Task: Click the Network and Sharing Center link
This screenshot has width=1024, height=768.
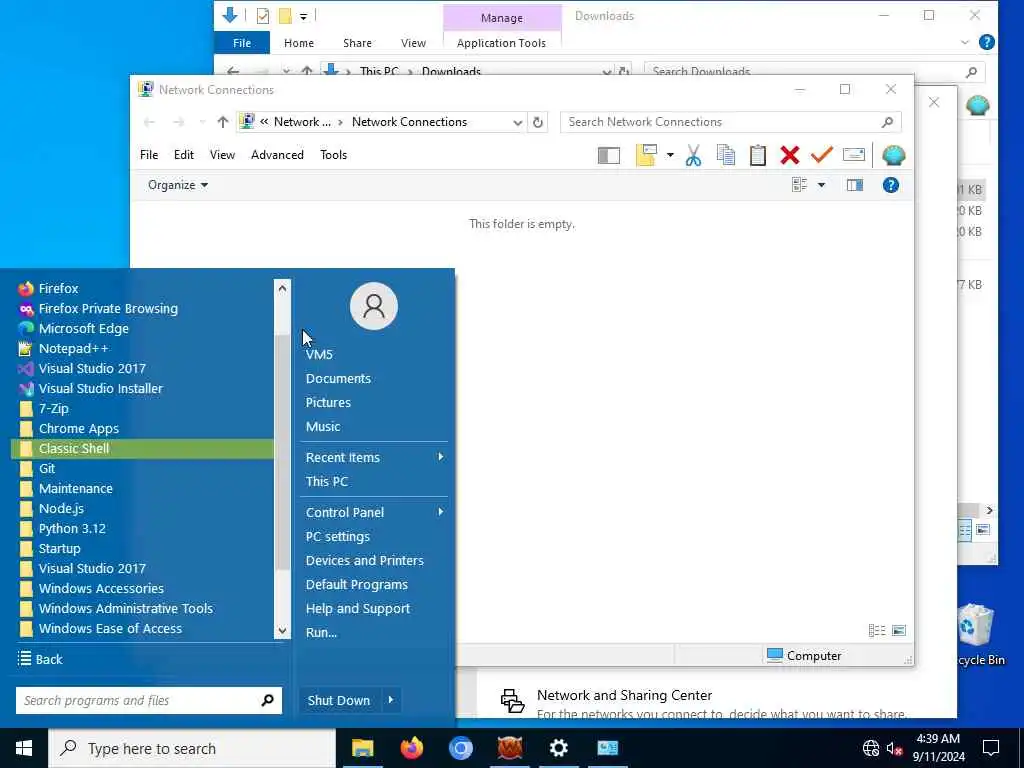Action: 624,696
